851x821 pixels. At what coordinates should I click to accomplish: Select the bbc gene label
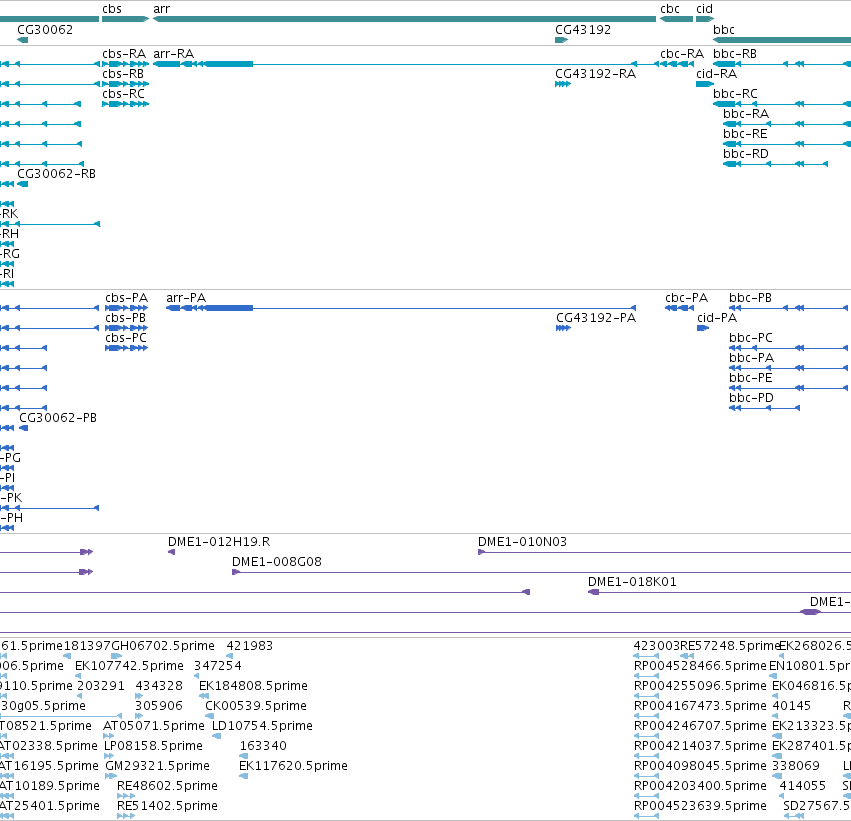pos(723,30)
